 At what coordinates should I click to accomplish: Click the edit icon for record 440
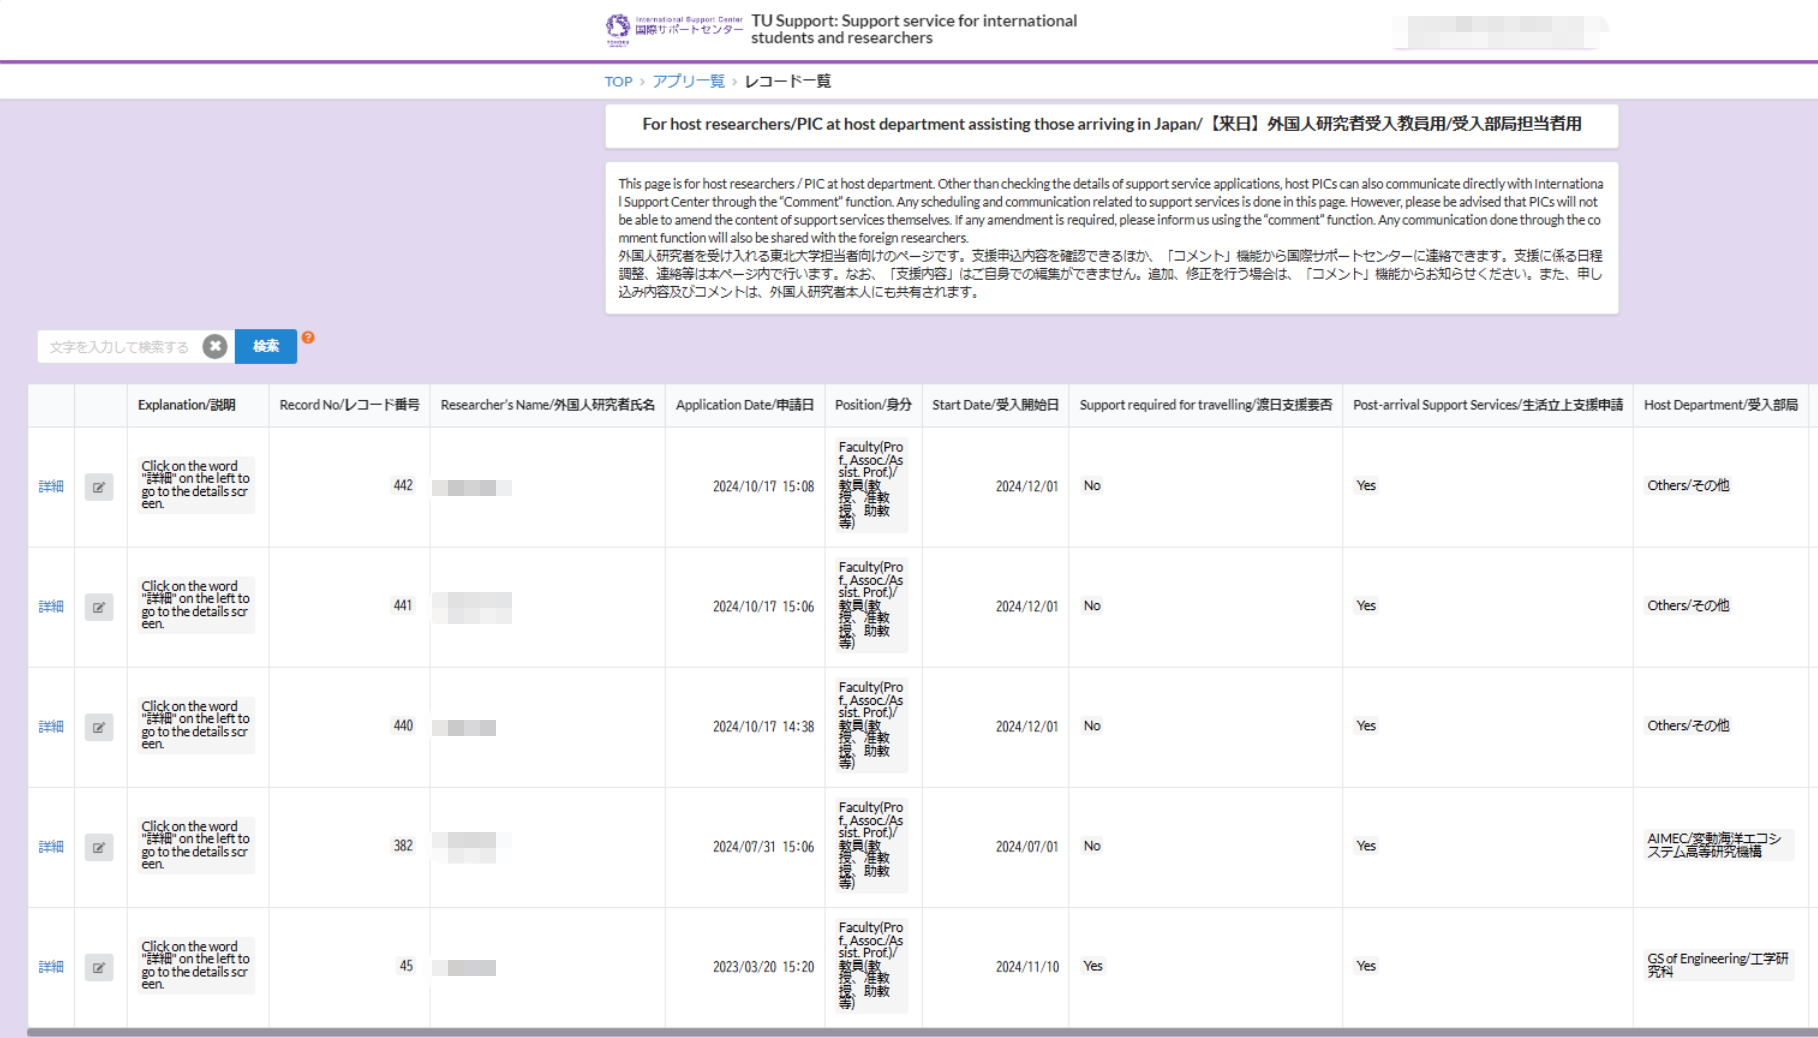coord(99,727)
